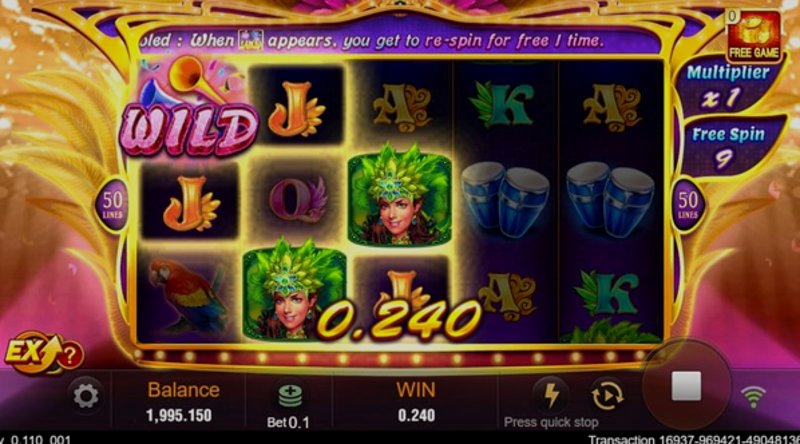Stop the spin with the square button
800x444 pixels.
tap(686, 386)
